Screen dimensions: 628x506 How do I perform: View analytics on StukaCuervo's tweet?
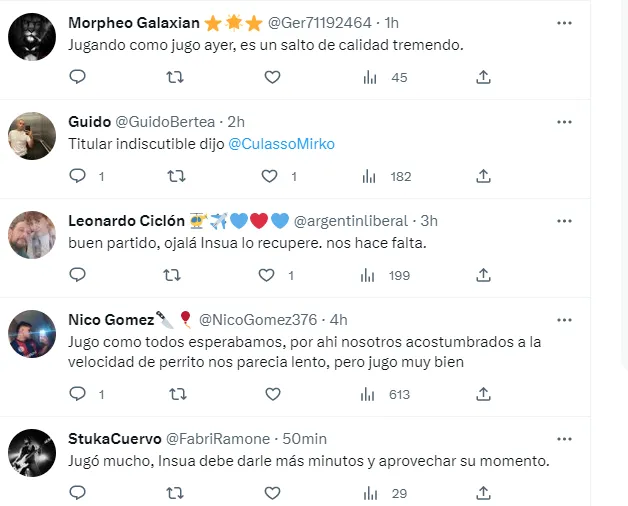[x=369, y=493]
